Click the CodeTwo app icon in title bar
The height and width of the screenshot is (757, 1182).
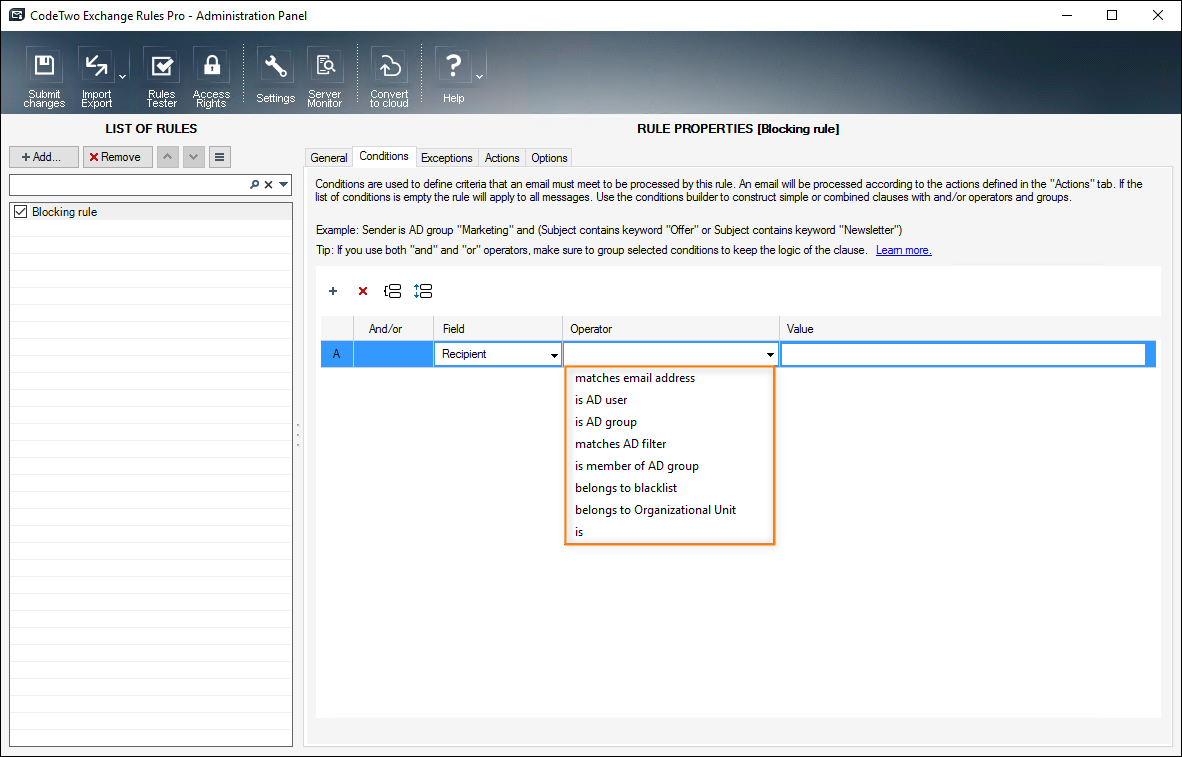coord(16,15)
